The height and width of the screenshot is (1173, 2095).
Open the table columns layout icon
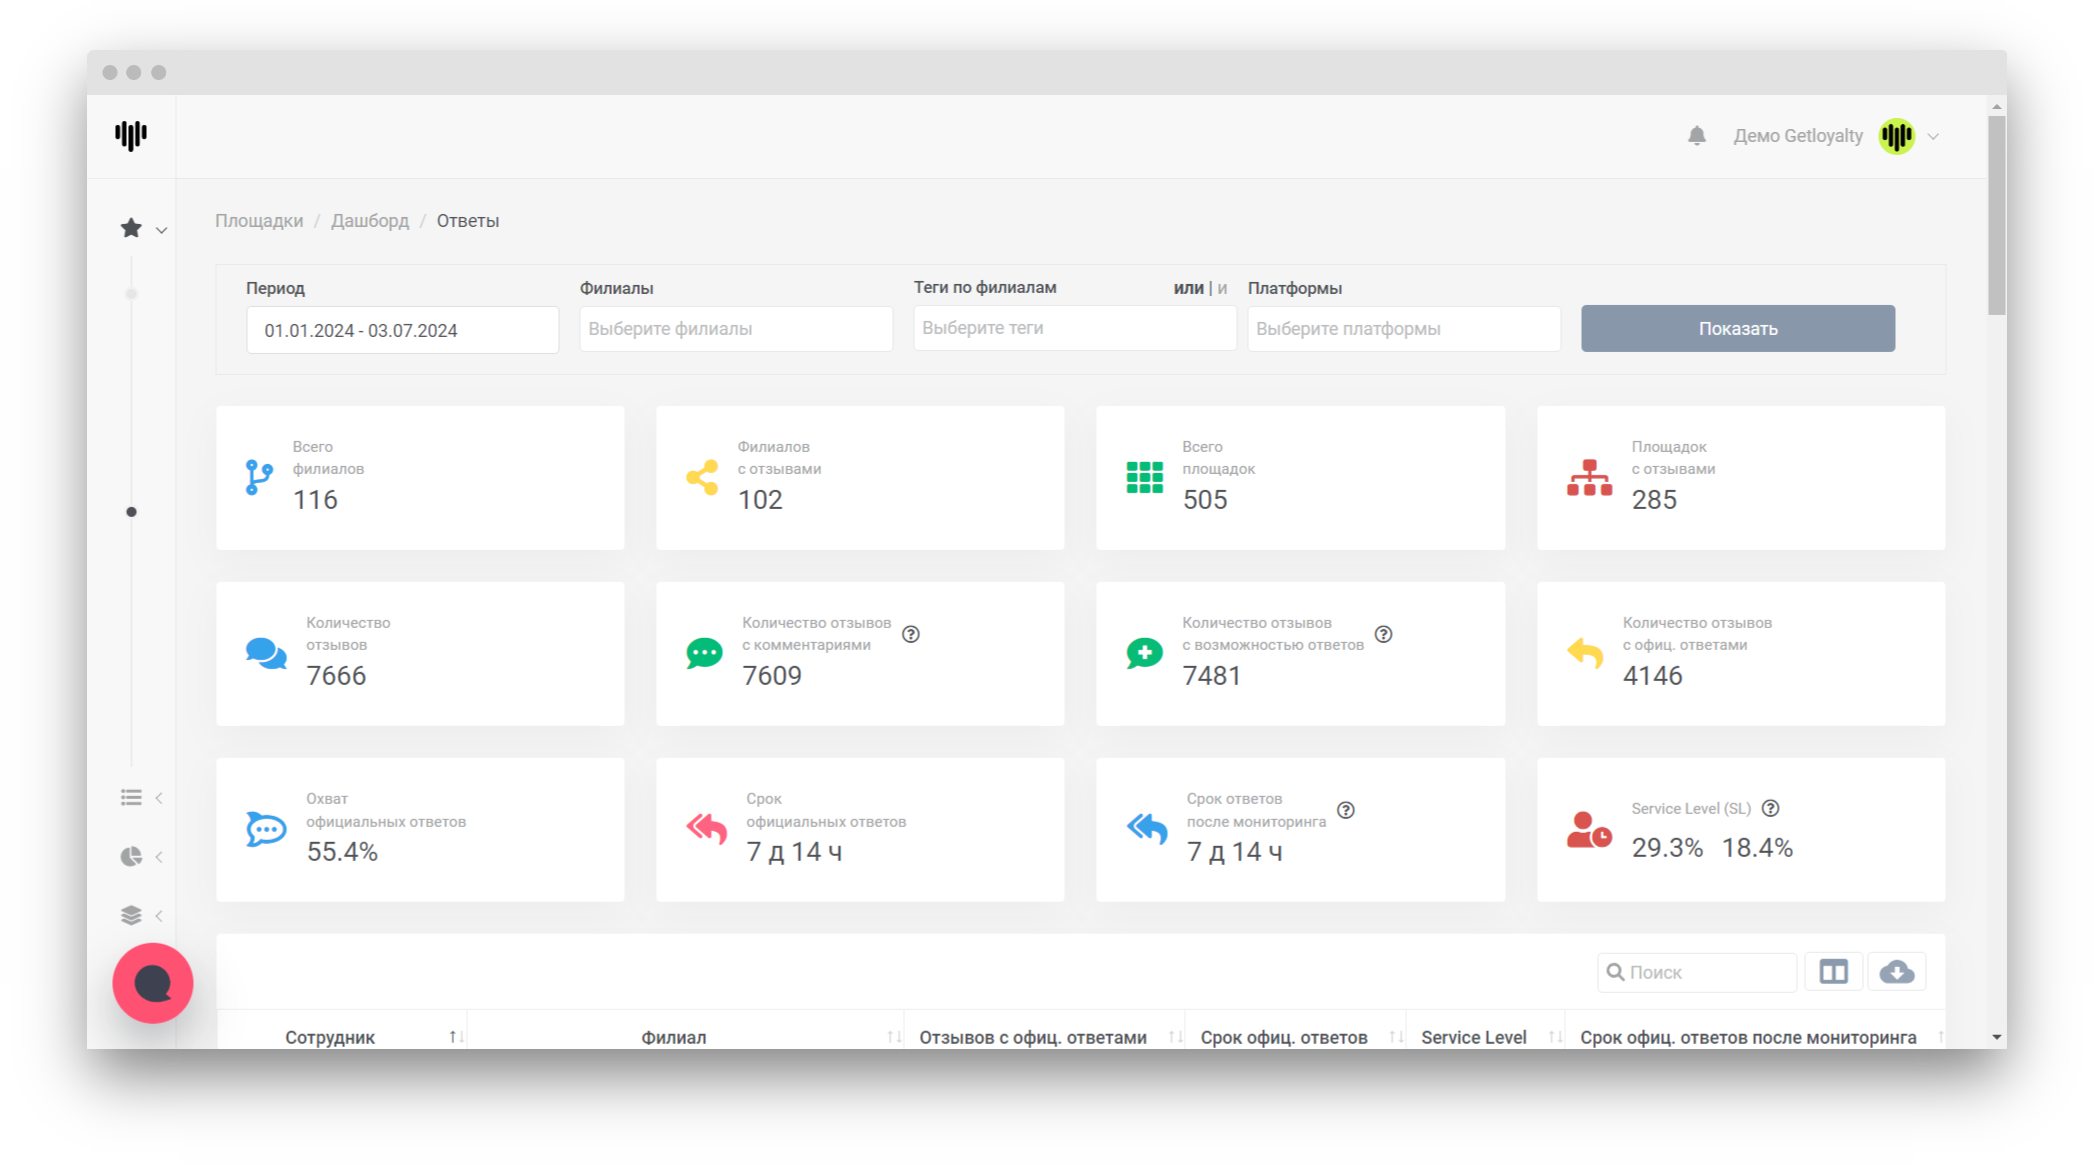[1833, 972]
